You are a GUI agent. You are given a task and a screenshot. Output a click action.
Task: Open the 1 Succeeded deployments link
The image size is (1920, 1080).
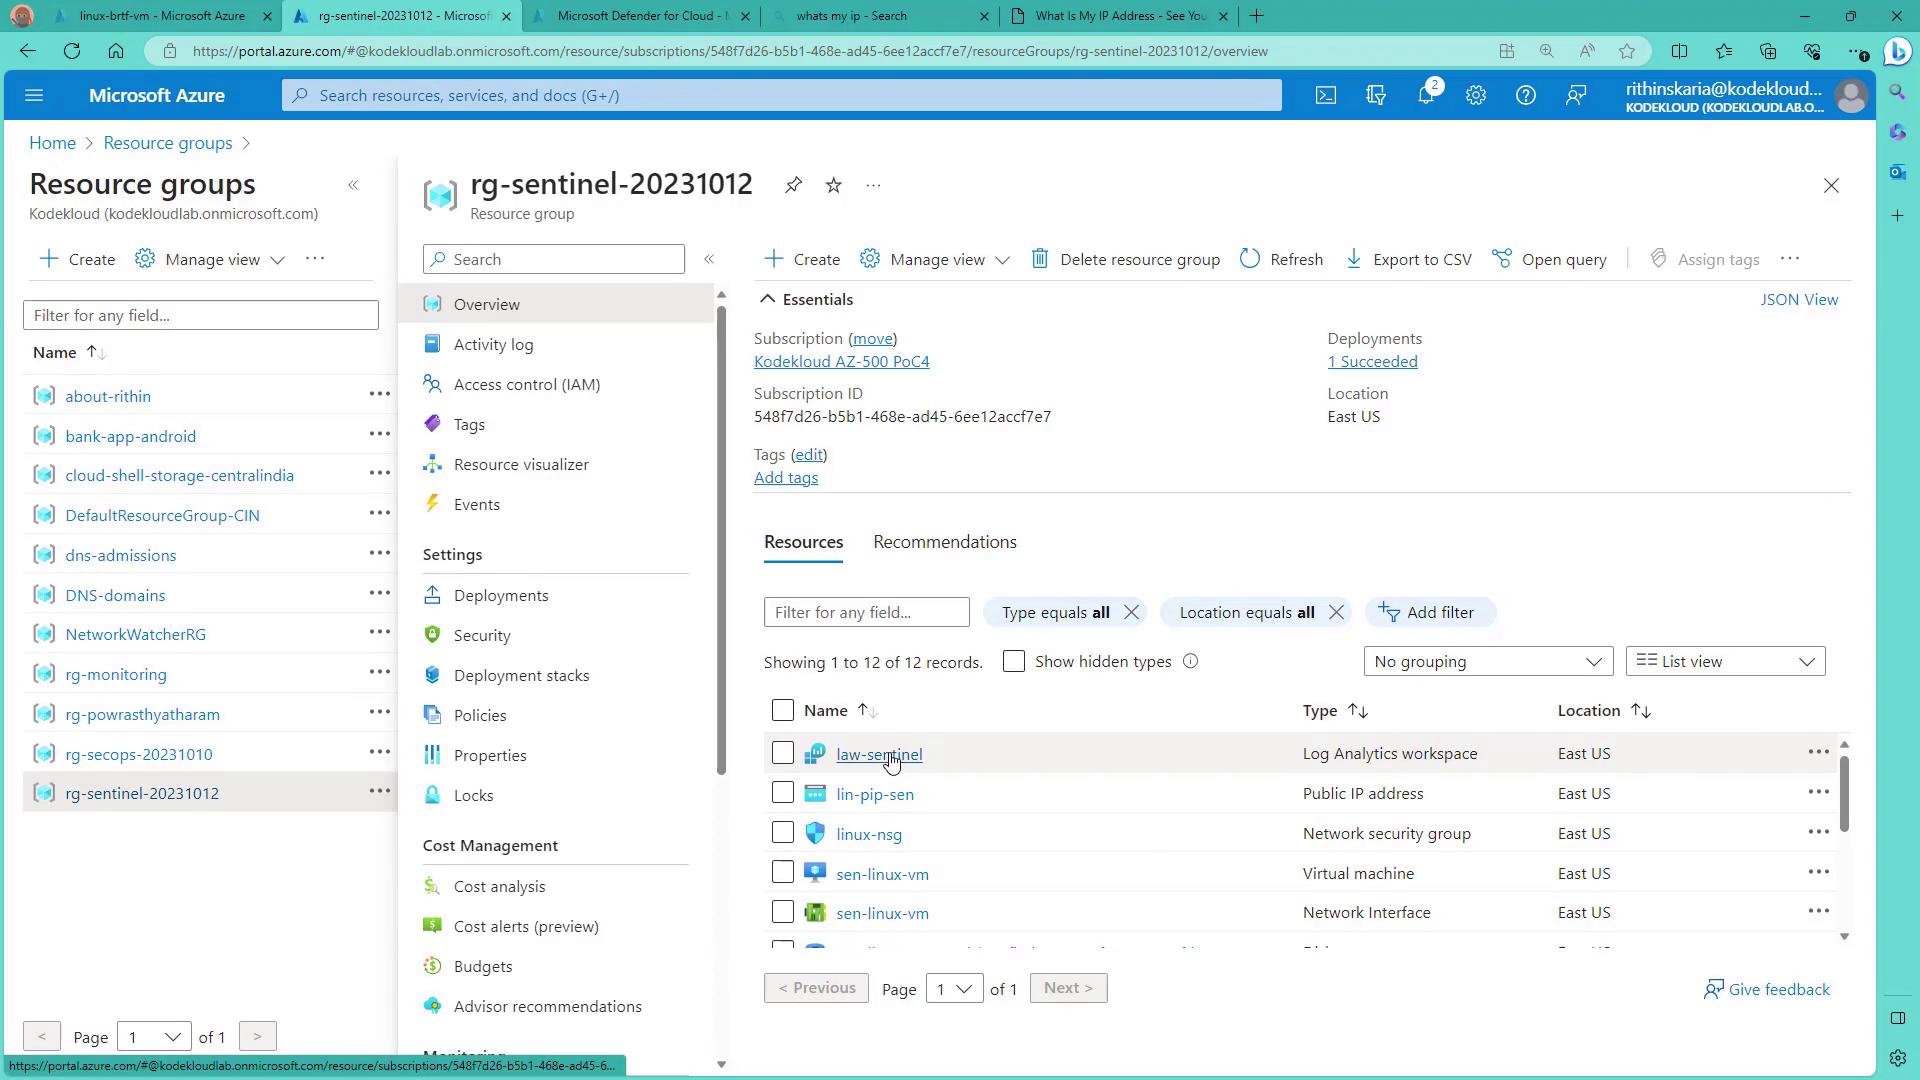coord(1372,362)
